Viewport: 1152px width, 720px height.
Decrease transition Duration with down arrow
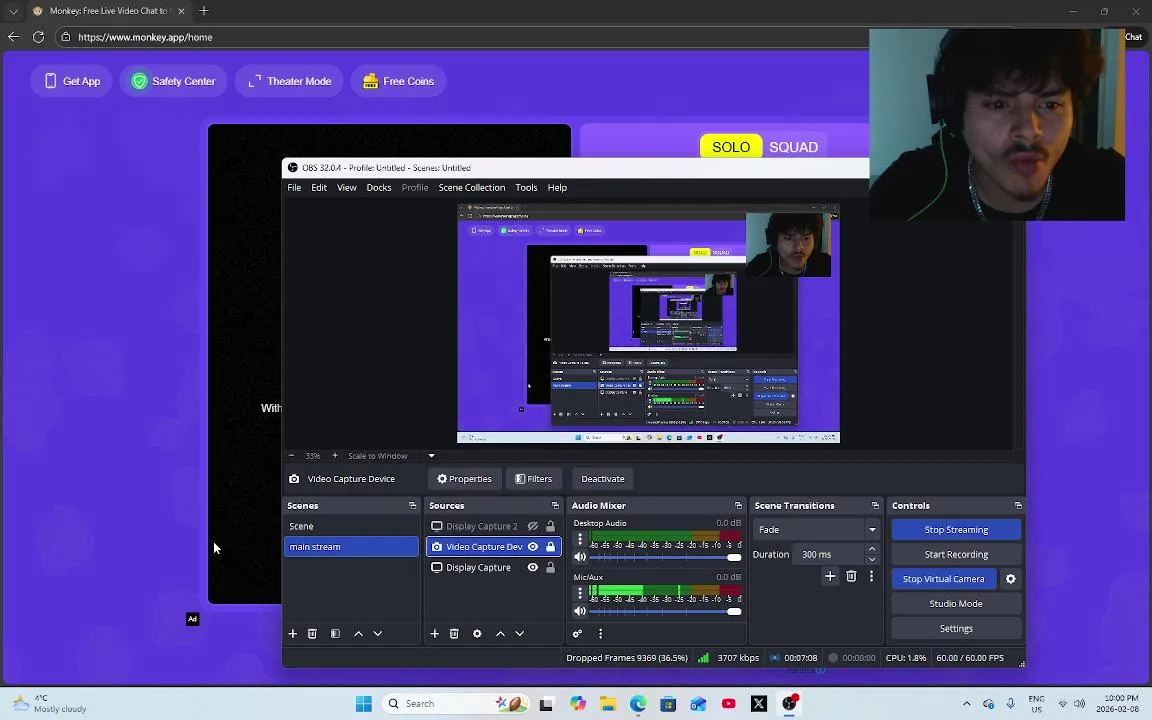(x=872, y=559)
